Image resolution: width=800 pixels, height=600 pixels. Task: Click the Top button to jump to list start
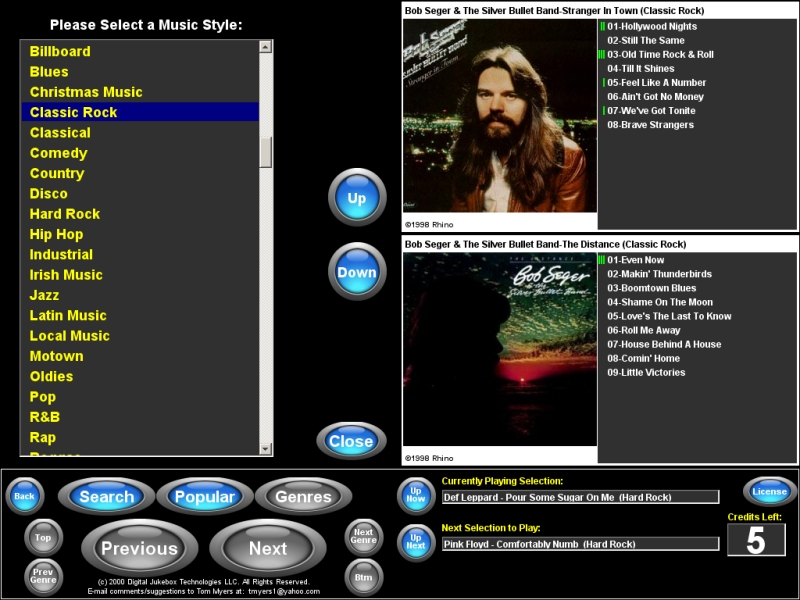(x=42, y=537)
